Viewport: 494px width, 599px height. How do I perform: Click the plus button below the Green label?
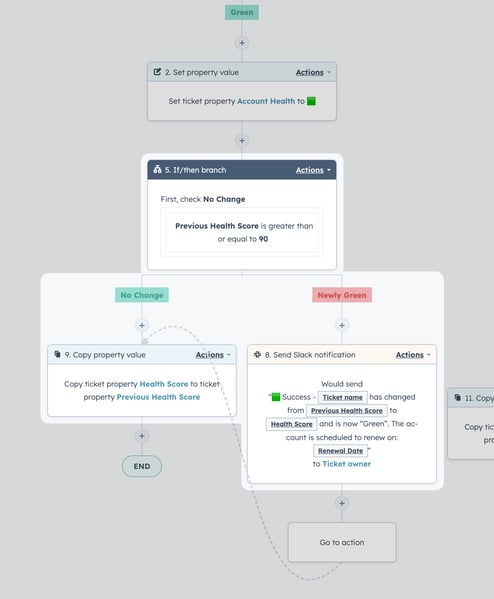(x=241, y=43)
